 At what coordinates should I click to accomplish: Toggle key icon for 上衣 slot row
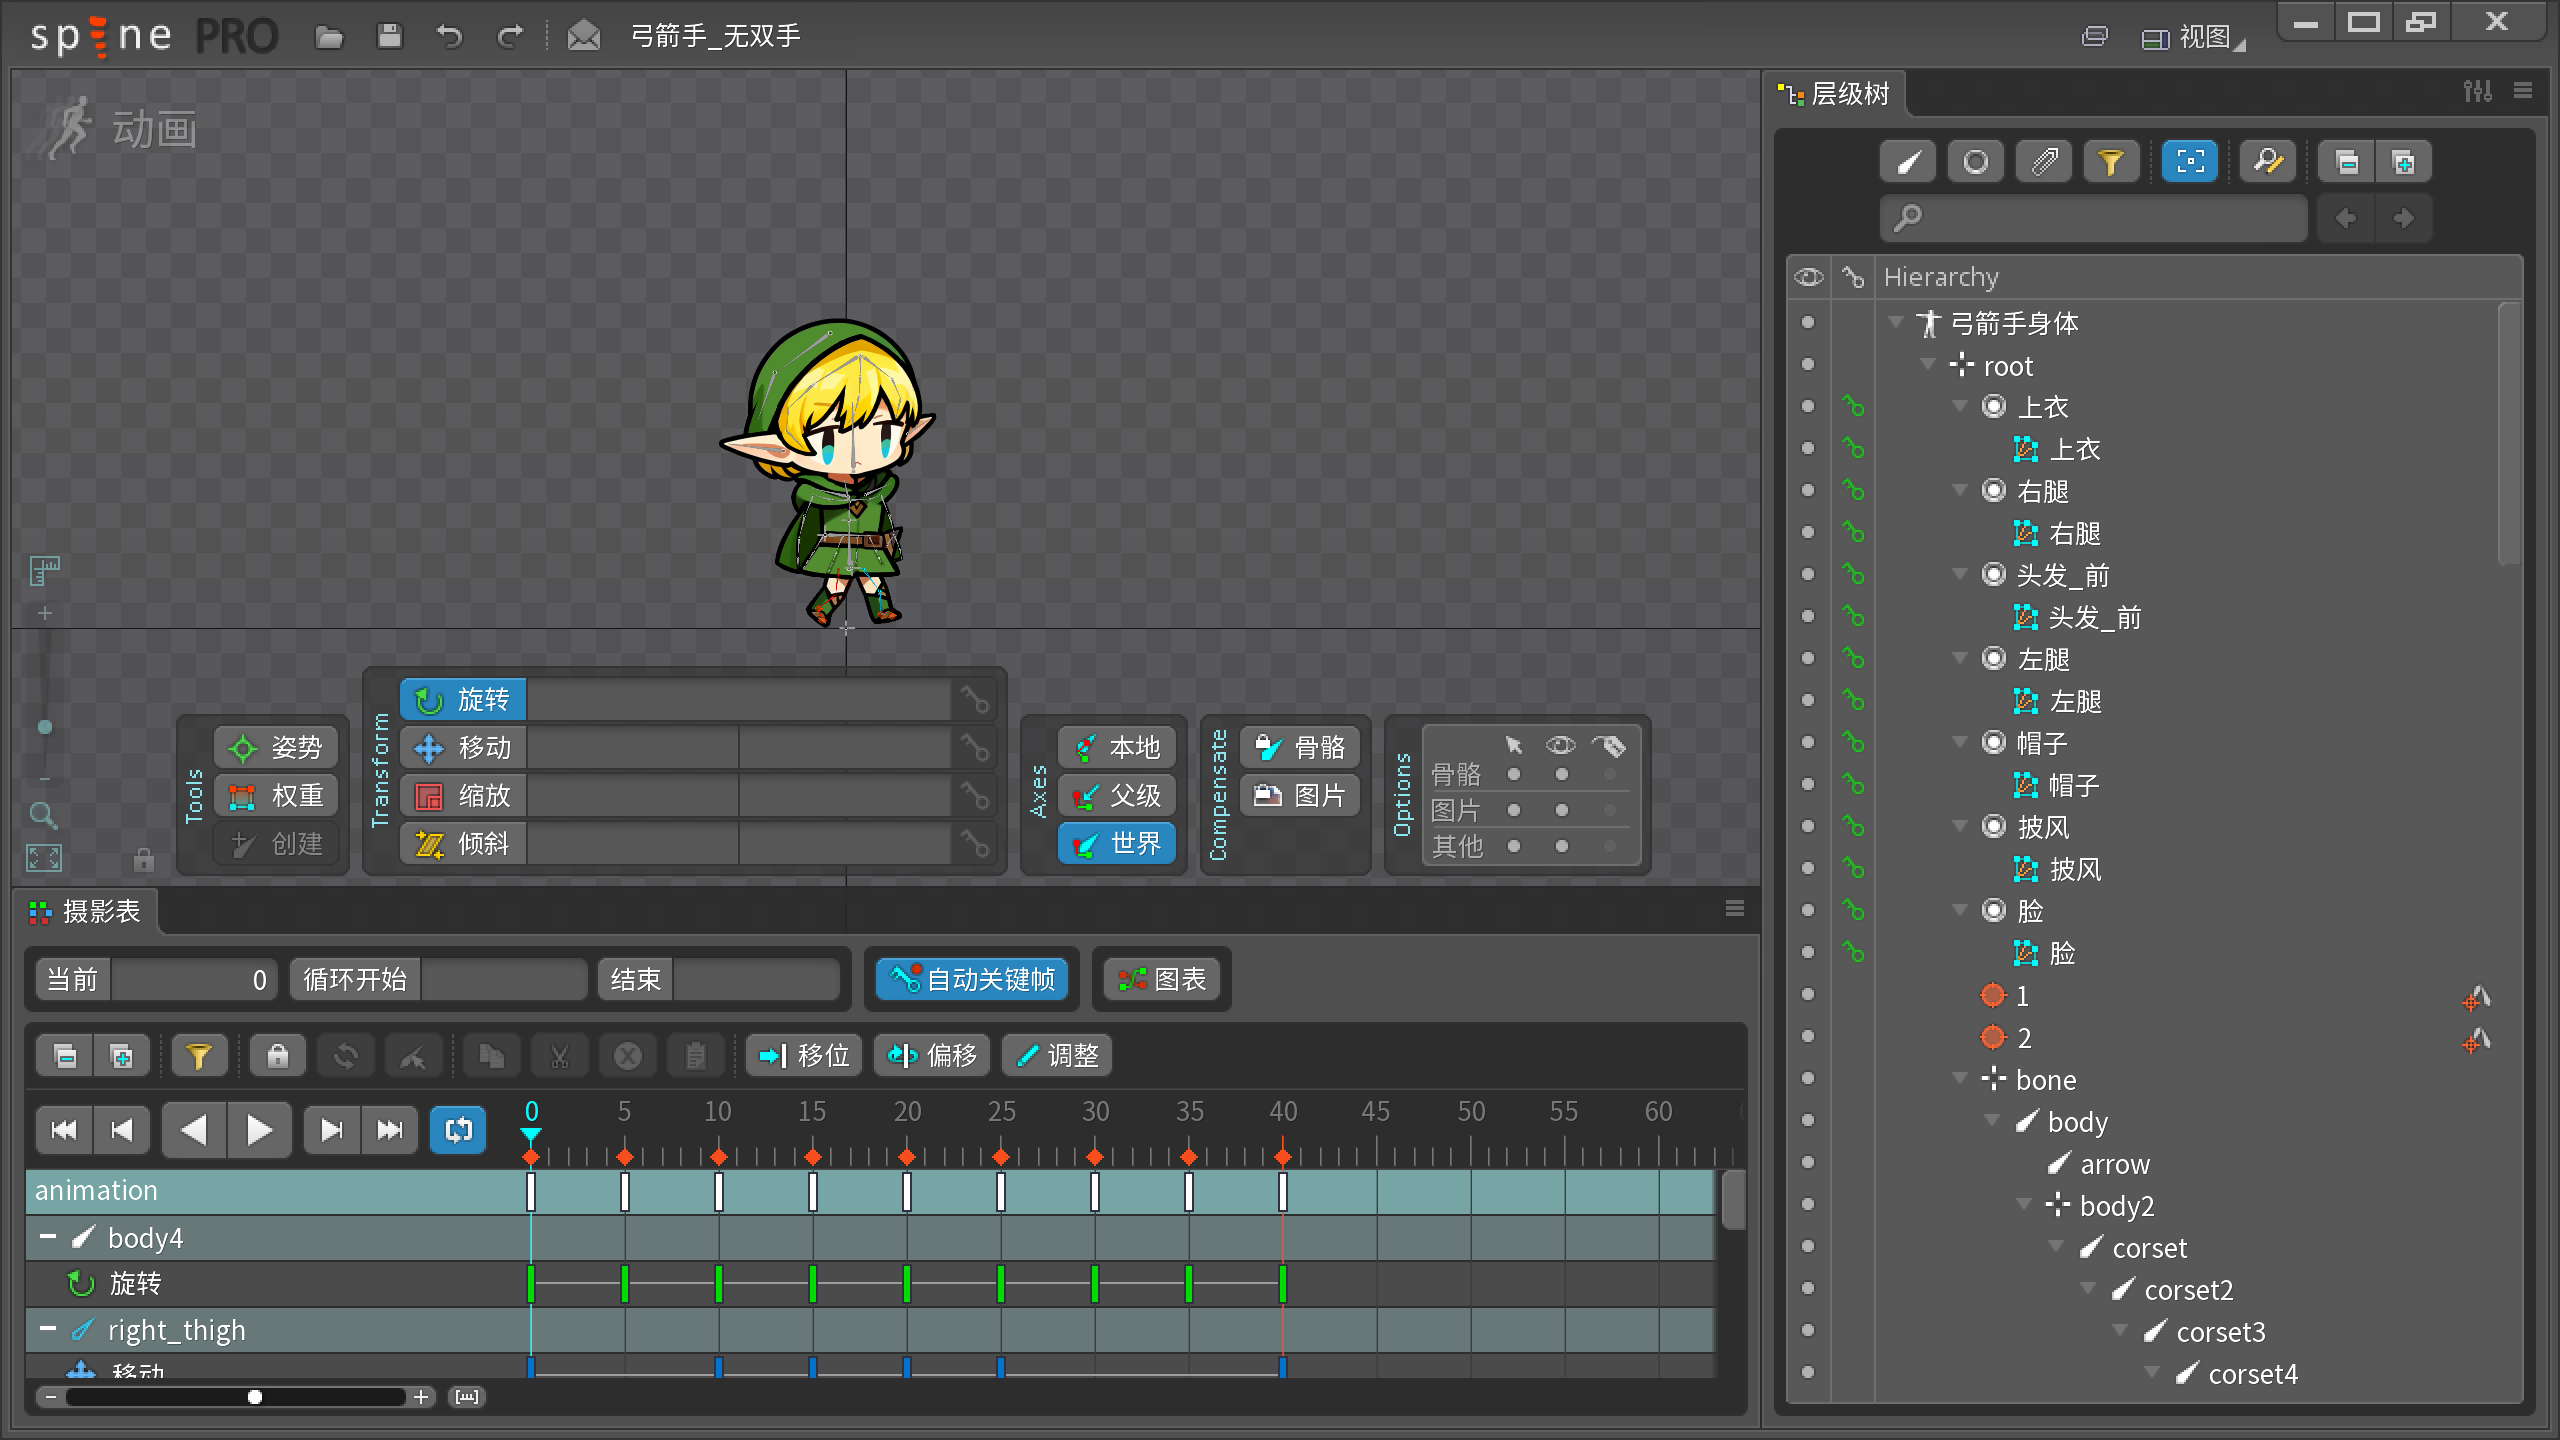click(1853, 407)
